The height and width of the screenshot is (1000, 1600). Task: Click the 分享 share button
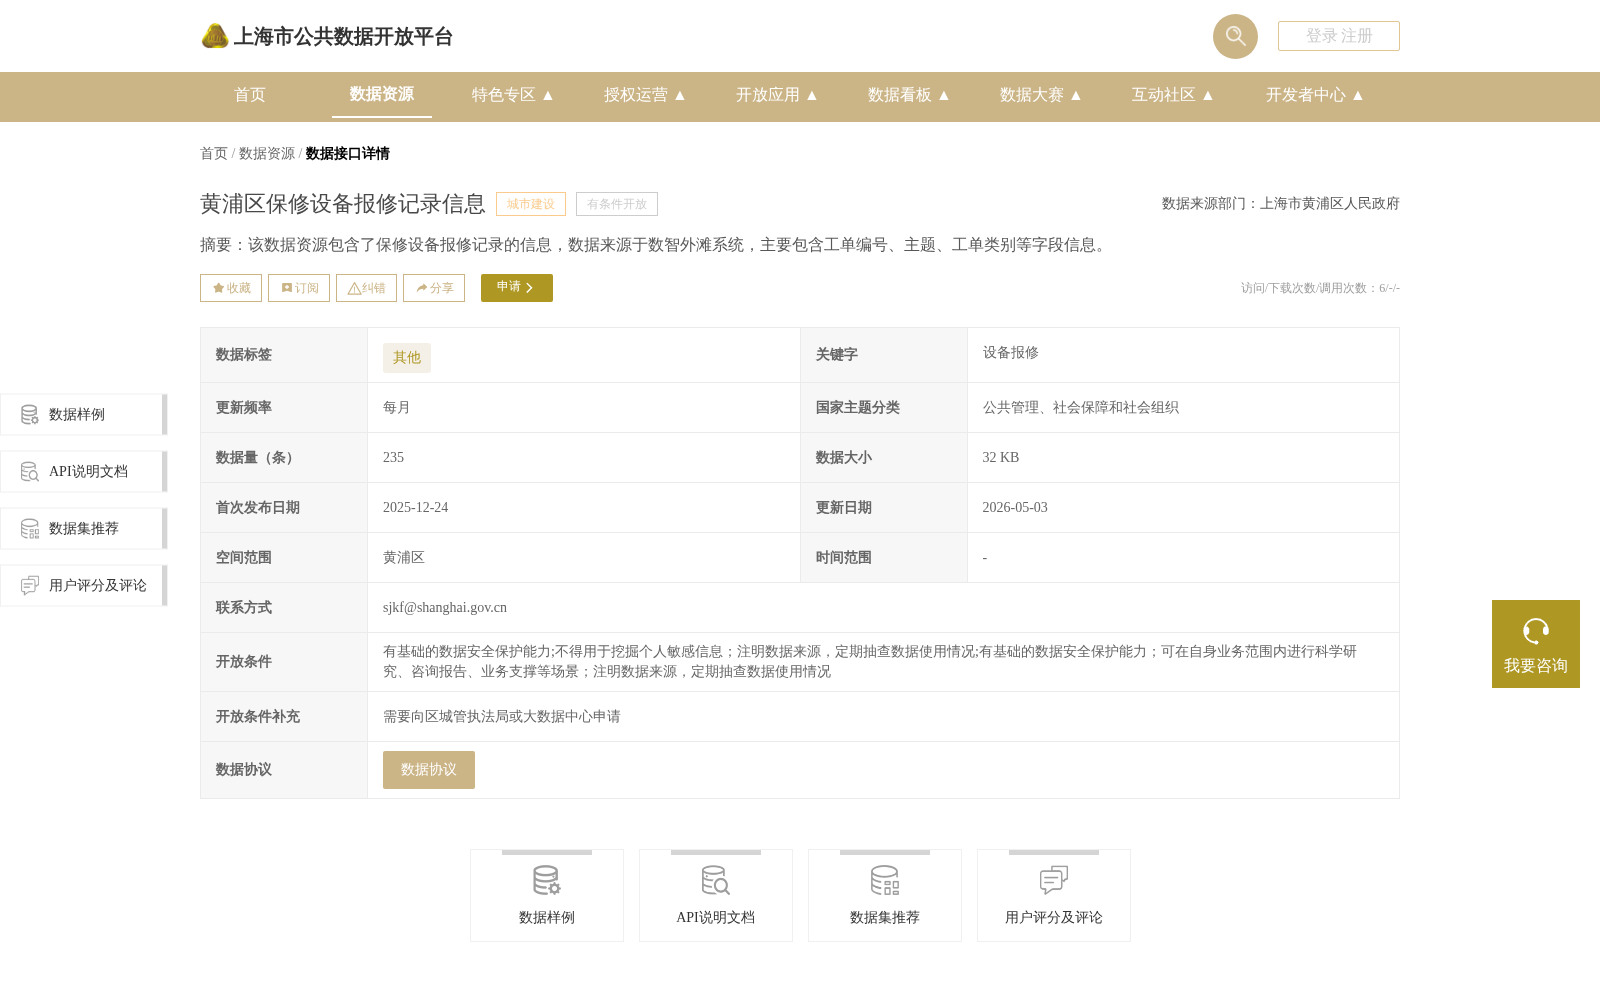(434, 288)
